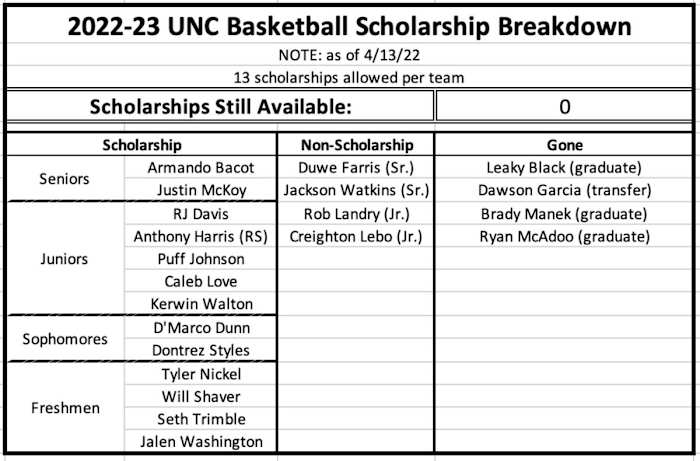The height and width of the screenshot is (461, 700).
Task: Select the Sophomores class label cell
Action: pos(64,339)
